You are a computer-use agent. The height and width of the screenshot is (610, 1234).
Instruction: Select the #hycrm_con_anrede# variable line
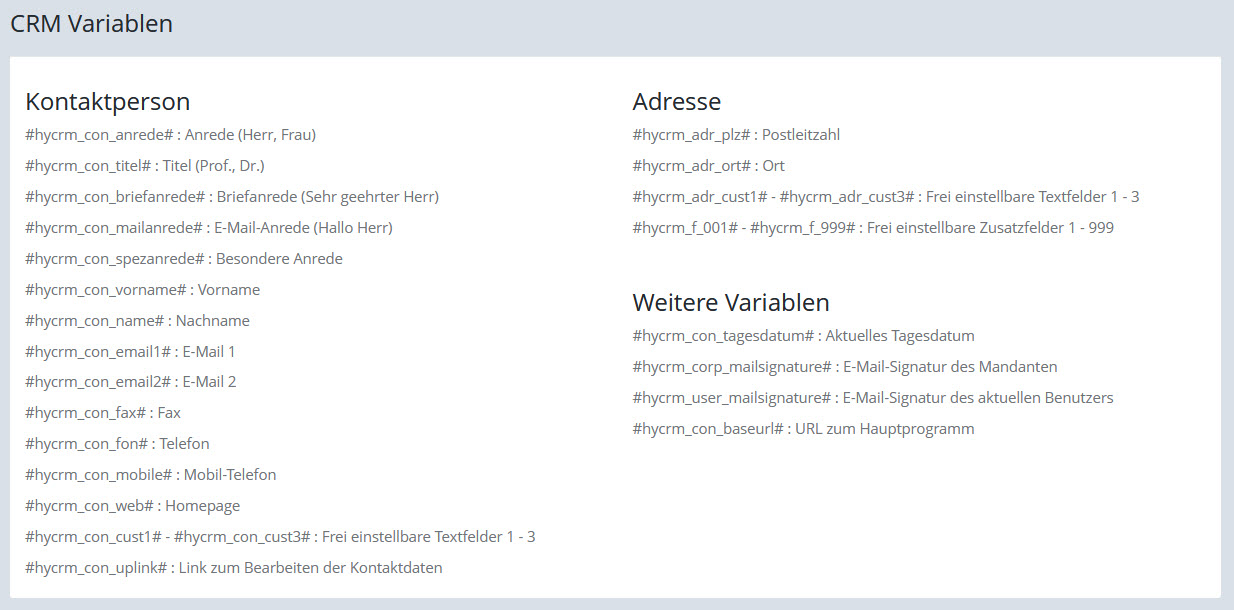tap(170, 135)
